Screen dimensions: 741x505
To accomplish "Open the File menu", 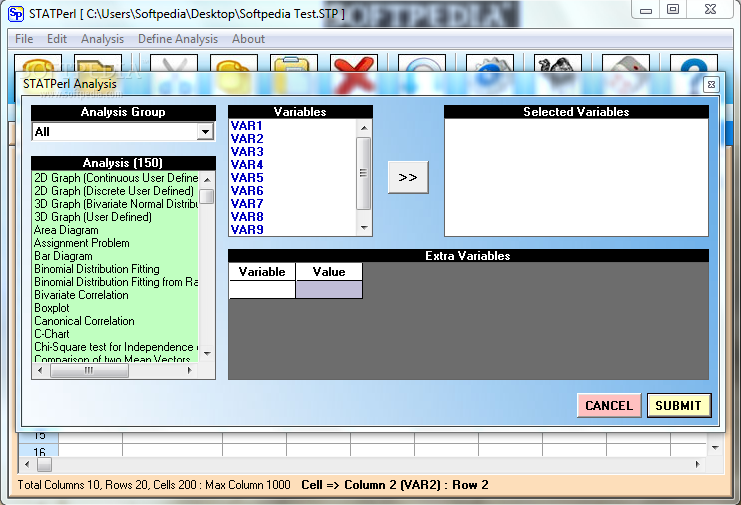I will pyautogui.click(x=24, y=39).
